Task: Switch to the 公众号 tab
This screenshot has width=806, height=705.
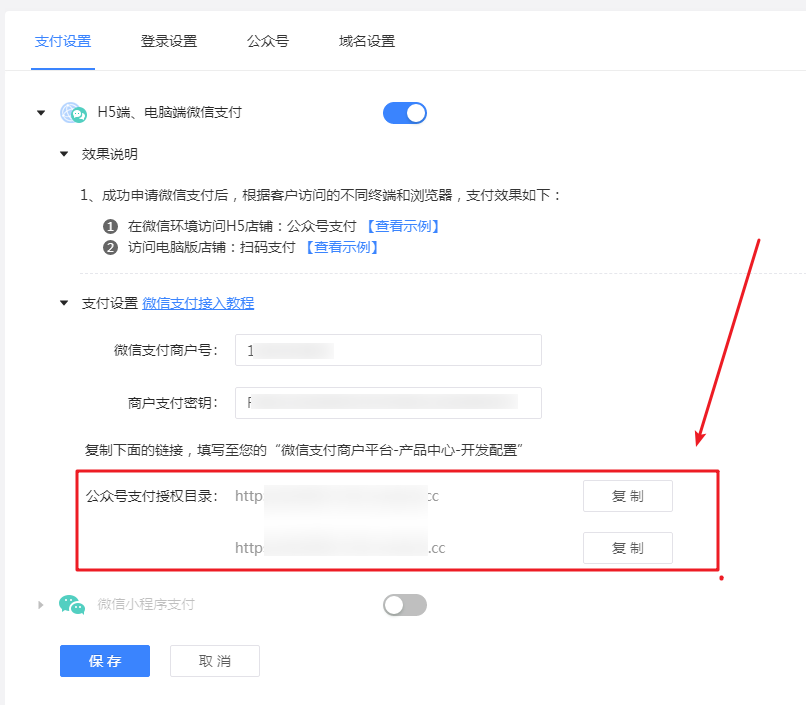Action: (x=268, y=41)
